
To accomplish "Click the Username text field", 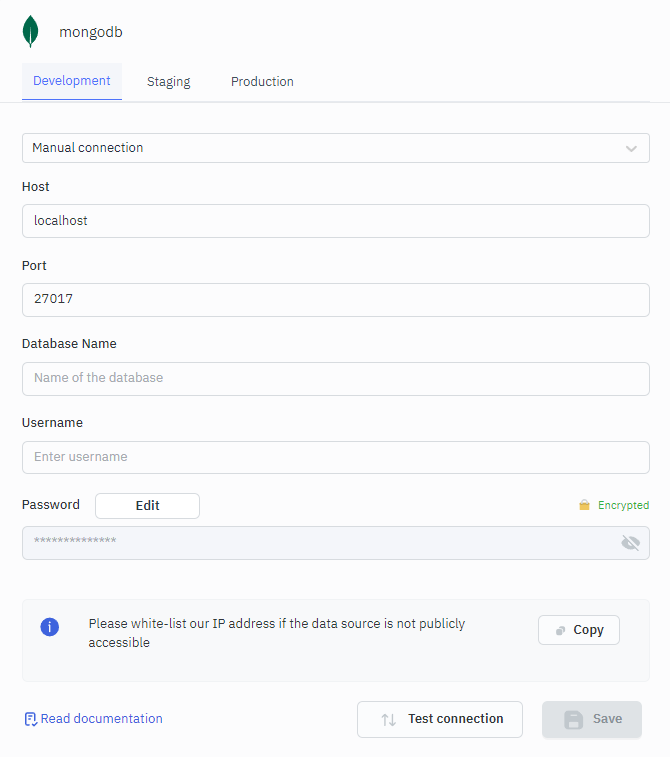I will tap(335, 457).
